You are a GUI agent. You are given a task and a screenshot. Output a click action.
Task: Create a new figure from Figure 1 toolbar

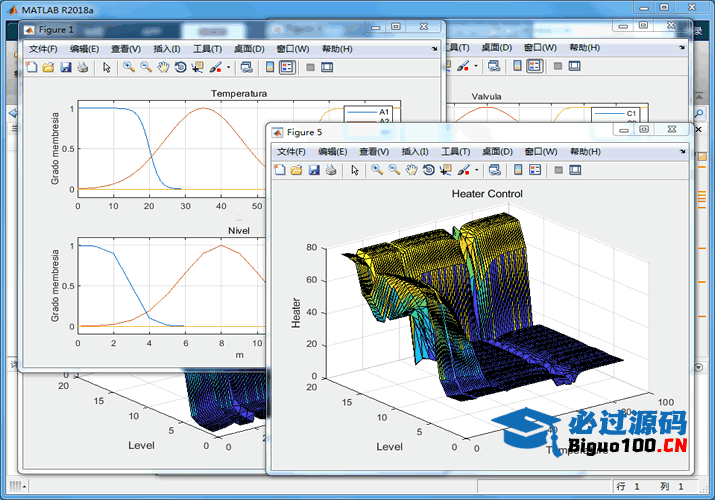coord(32,67)
